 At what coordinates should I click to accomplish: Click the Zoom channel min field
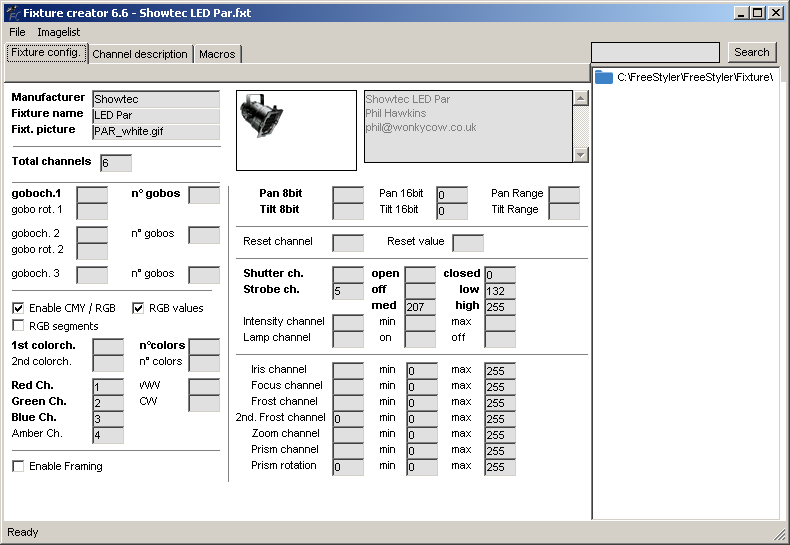(422, 435)
